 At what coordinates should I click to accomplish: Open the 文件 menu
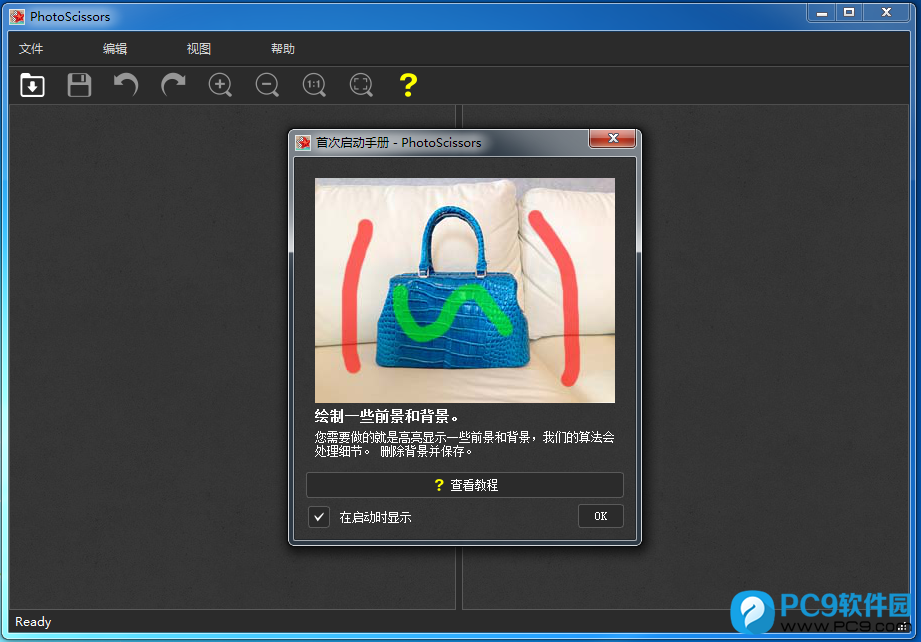(31, 49)
